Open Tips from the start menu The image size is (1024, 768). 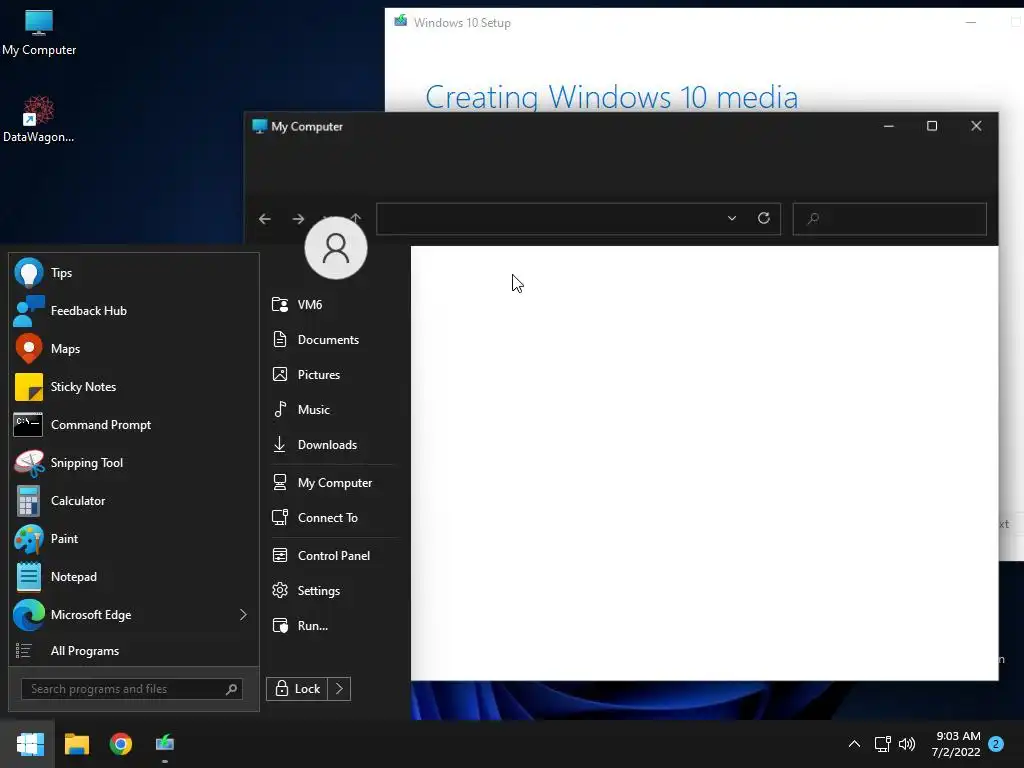134,273
